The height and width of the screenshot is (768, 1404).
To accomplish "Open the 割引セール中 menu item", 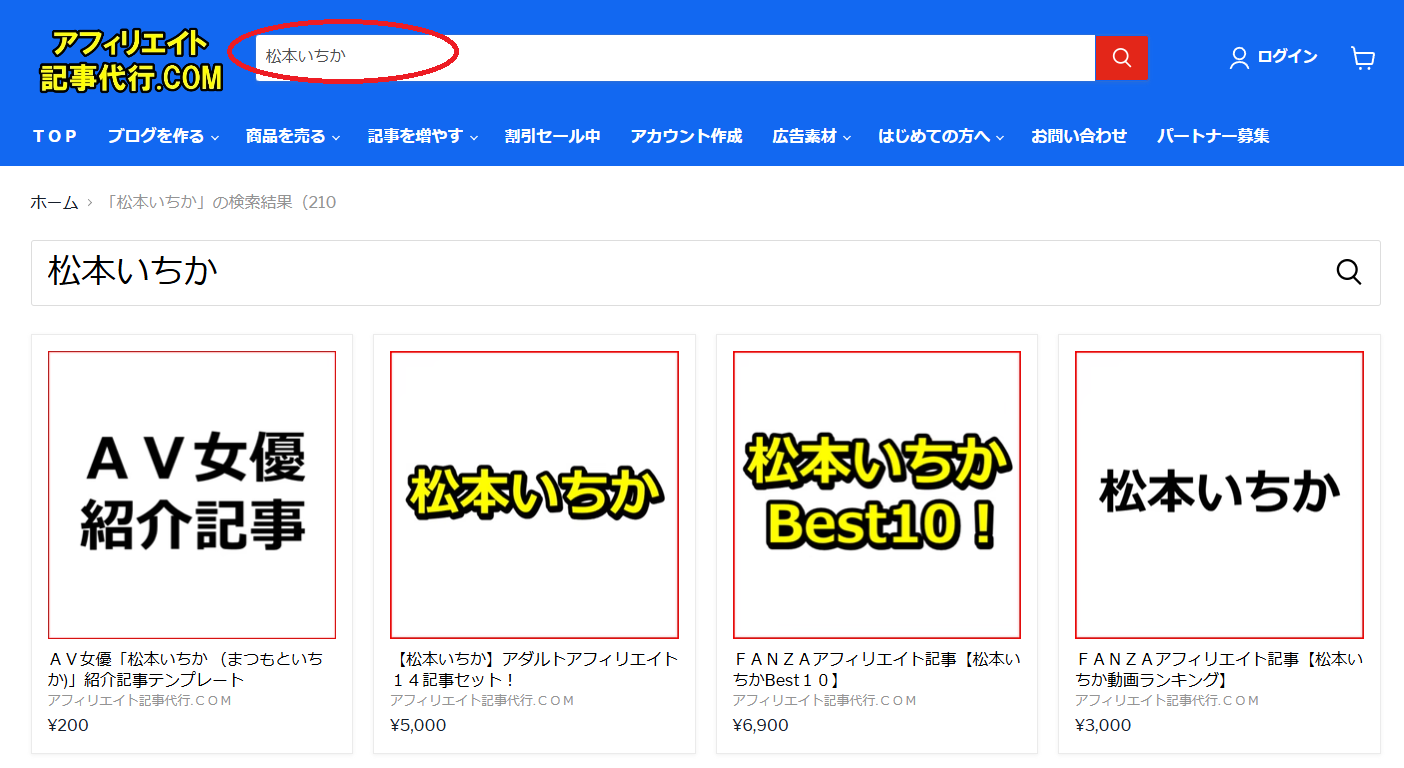I will coord(552,136).
